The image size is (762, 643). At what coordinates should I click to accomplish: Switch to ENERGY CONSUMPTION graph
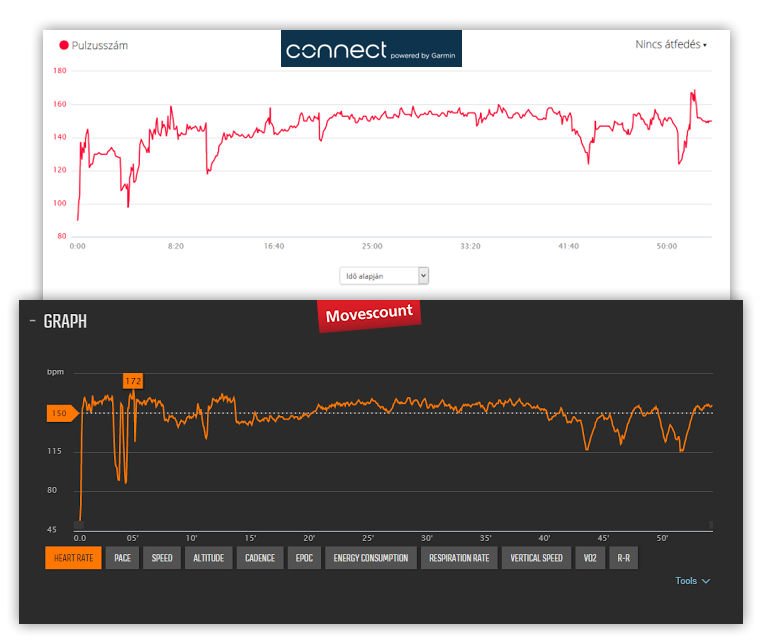point(371,558)
